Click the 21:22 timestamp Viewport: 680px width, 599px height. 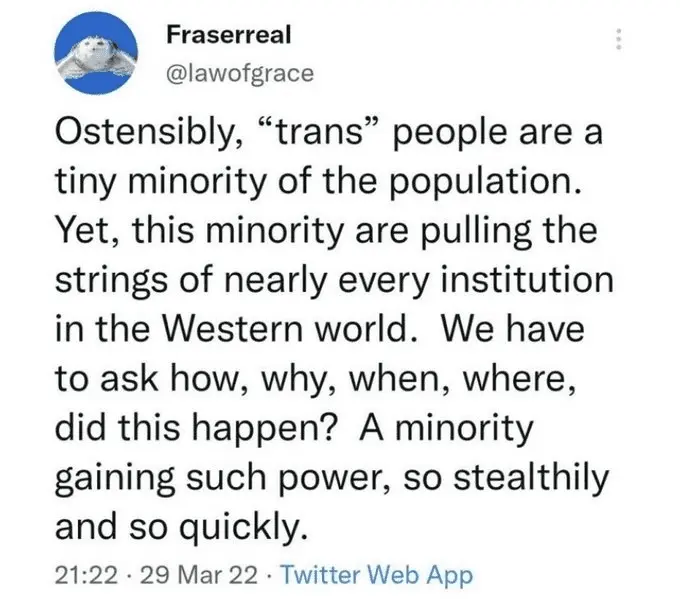click(x=86, y=576)
